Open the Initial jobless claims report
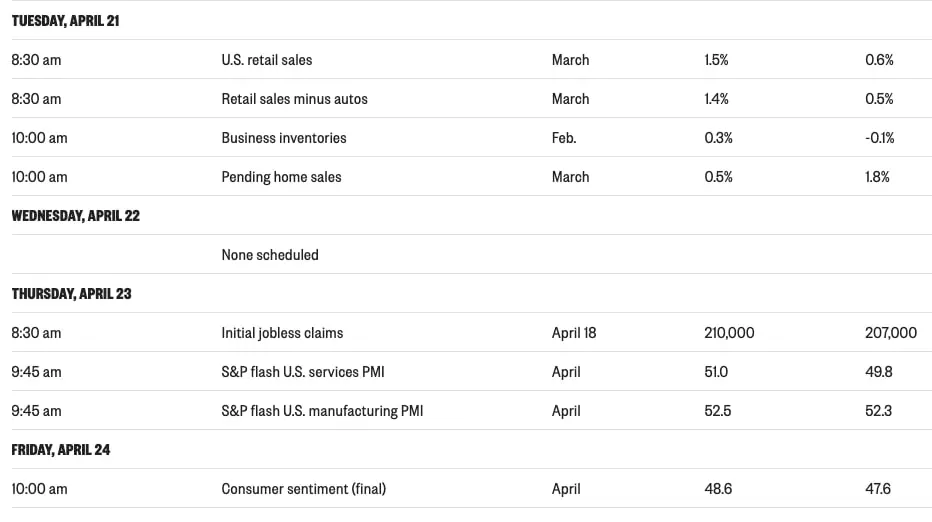Image resolution: width=932 pixels, height=522 pixels. (282, 333)
